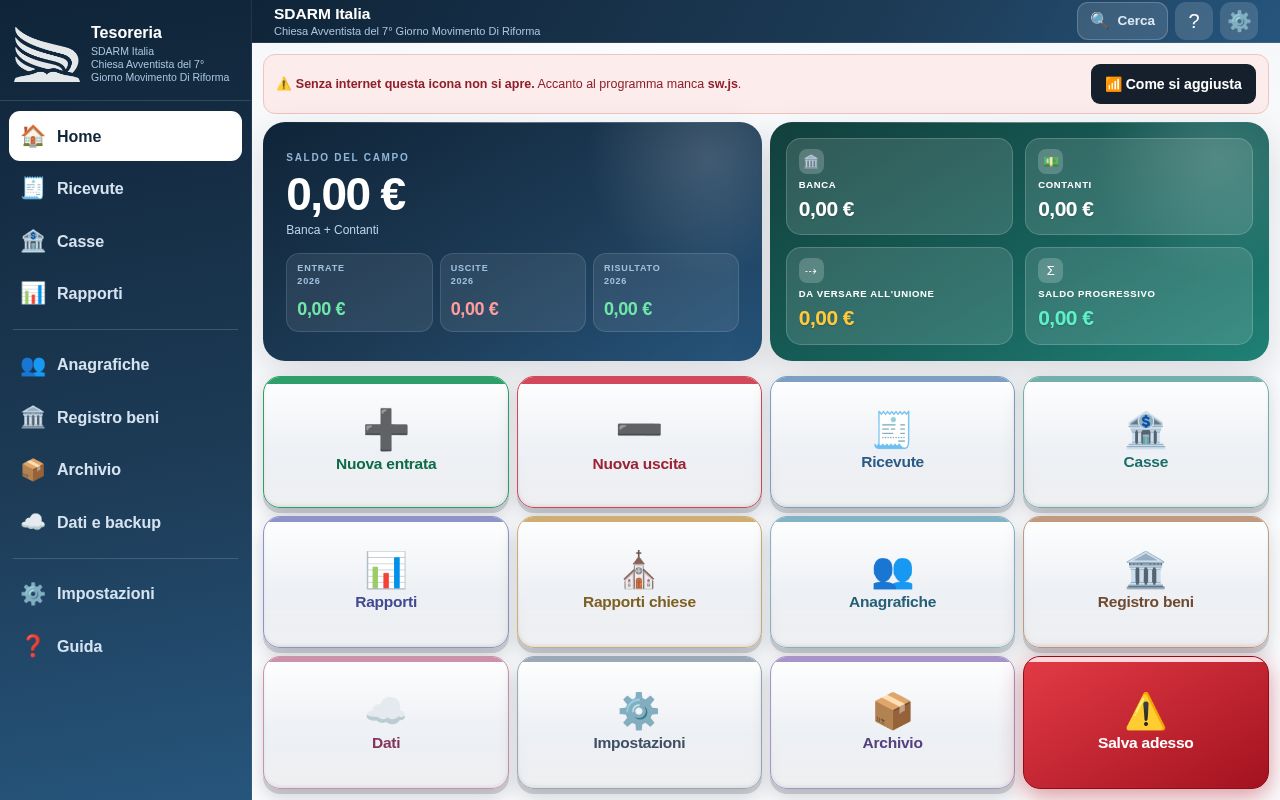Open Rapporti from the sidebar
This screenshot has height=800, width=1280.
tap(125, 293)
